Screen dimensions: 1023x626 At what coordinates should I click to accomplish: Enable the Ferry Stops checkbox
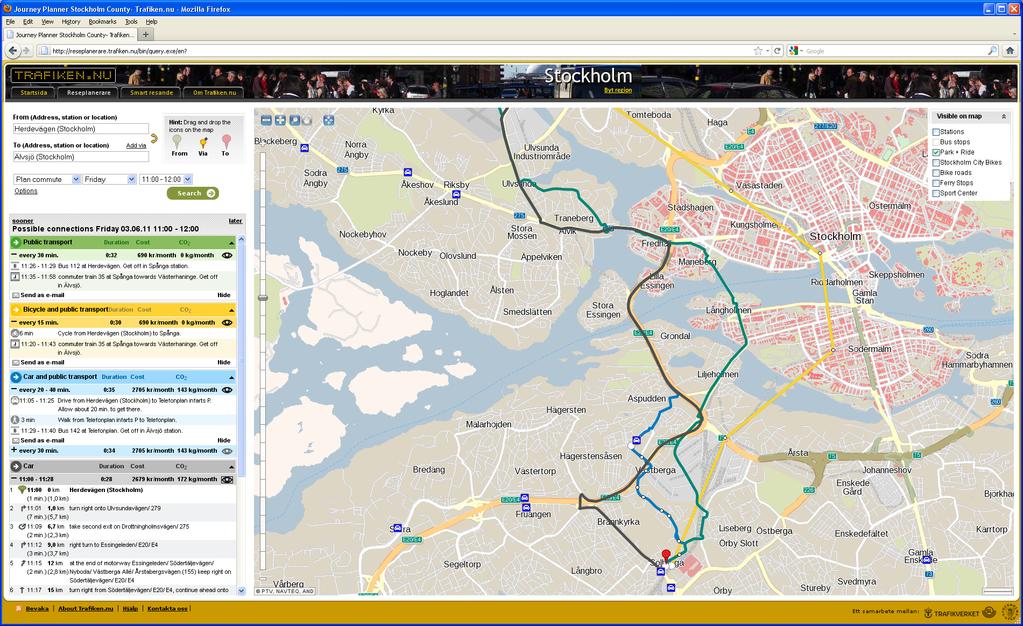point(936,183)
